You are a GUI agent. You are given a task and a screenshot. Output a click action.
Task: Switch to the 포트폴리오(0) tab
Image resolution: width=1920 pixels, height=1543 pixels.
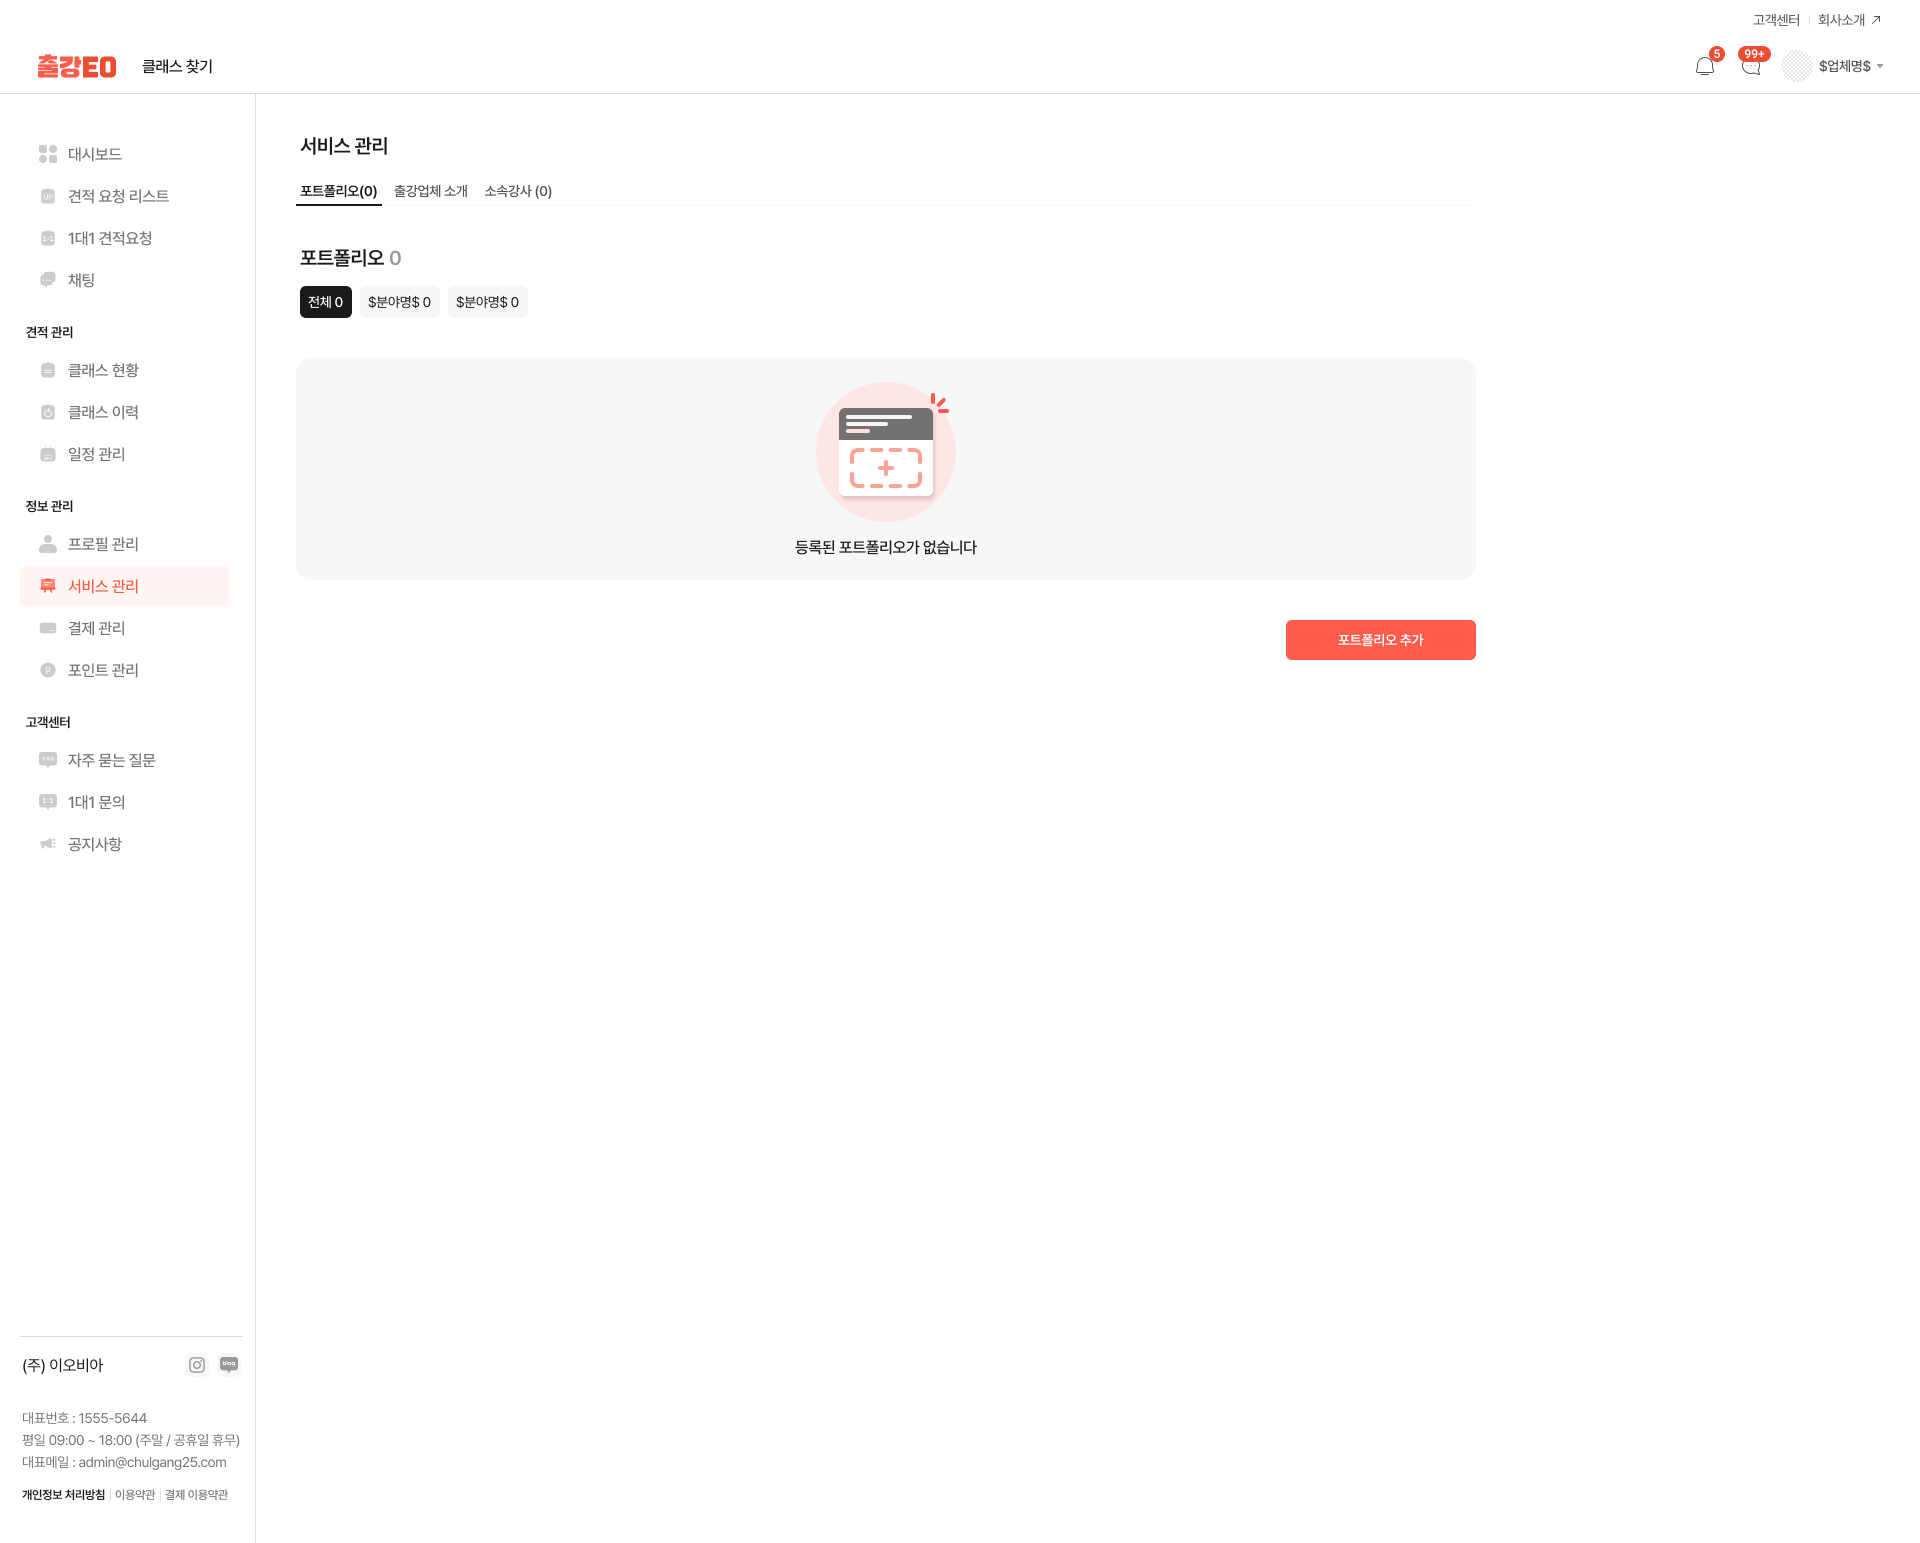(x=339, y=191)
